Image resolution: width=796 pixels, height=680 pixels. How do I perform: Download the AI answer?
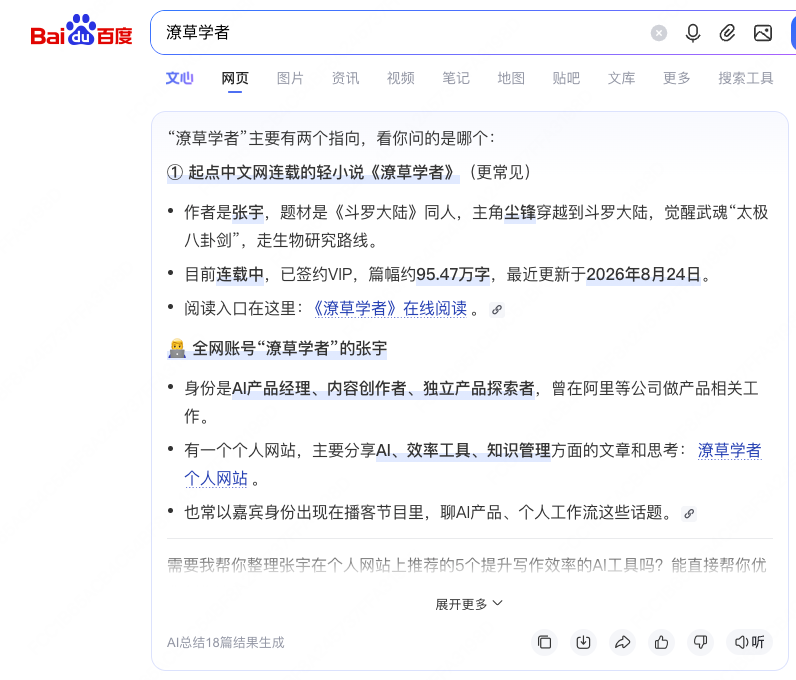click(x=583, y=642)
